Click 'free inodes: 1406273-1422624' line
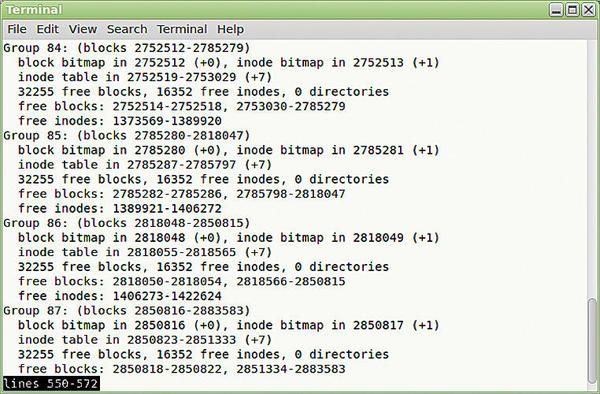The height and width of the screenshot is (394, 600). [120, 296]
